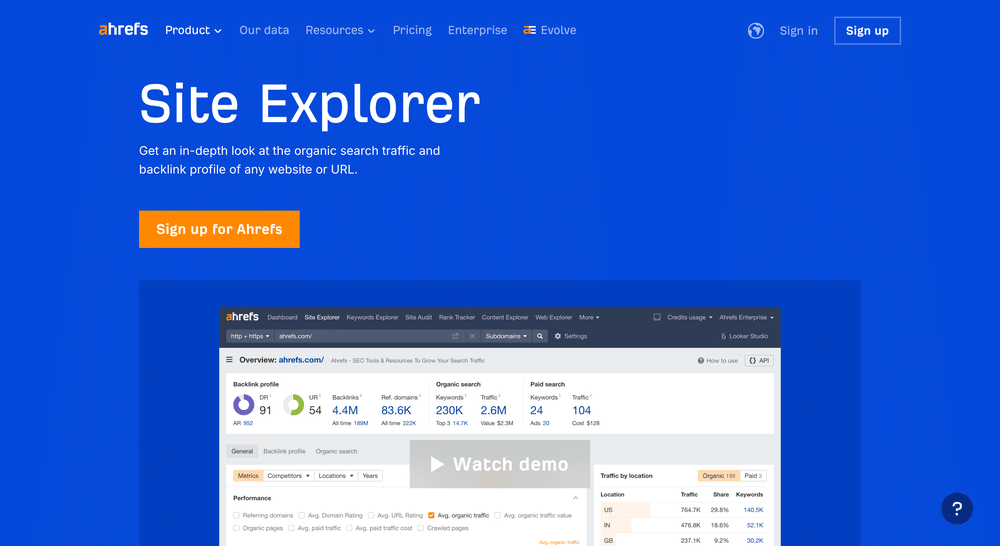Select Keywords Explorer in the demo navigation

372,317
